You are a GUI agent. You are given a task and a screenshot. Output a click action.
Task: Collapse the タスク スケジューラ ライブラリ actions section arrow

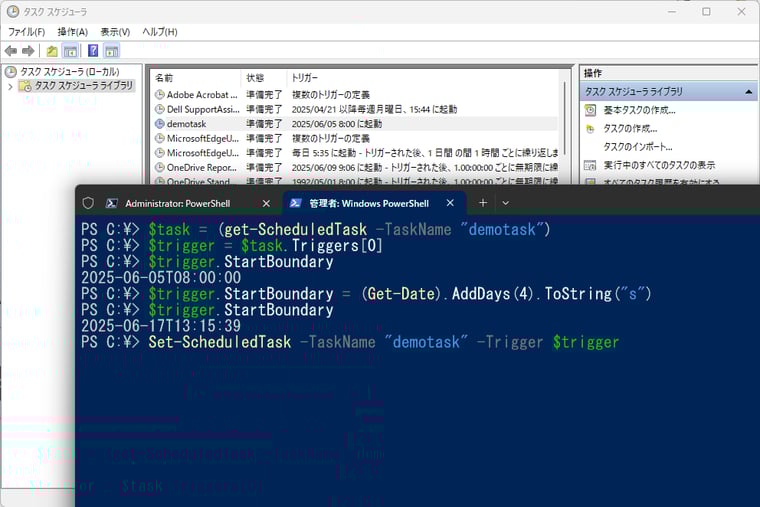749,92
